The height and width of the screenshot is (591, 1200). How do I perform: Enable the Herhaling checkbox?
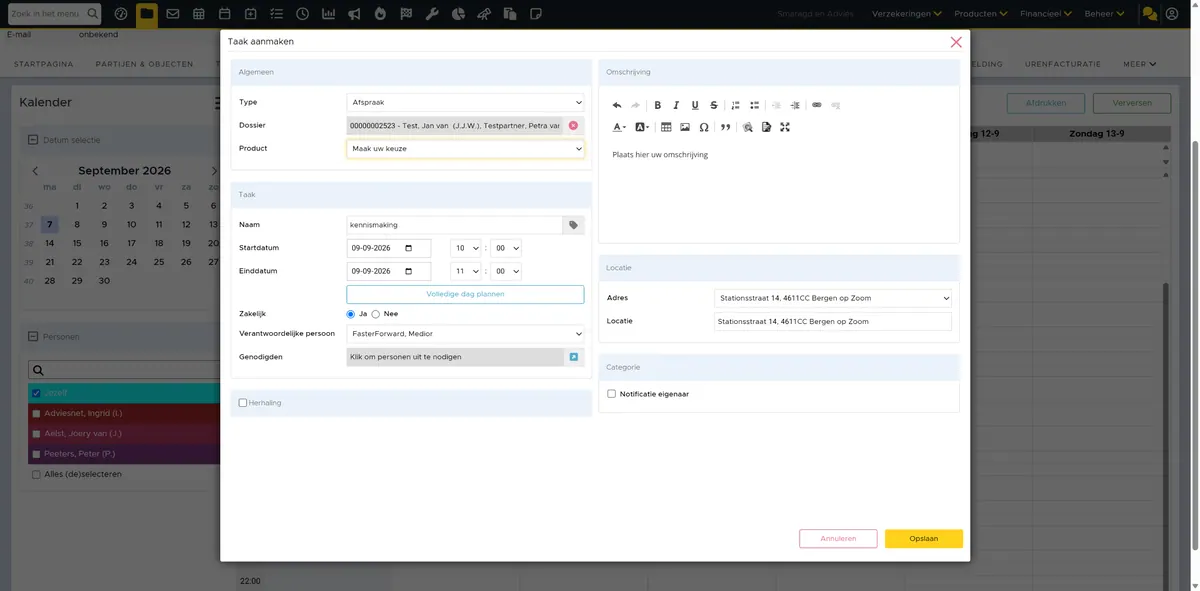[x=243, y=403]
